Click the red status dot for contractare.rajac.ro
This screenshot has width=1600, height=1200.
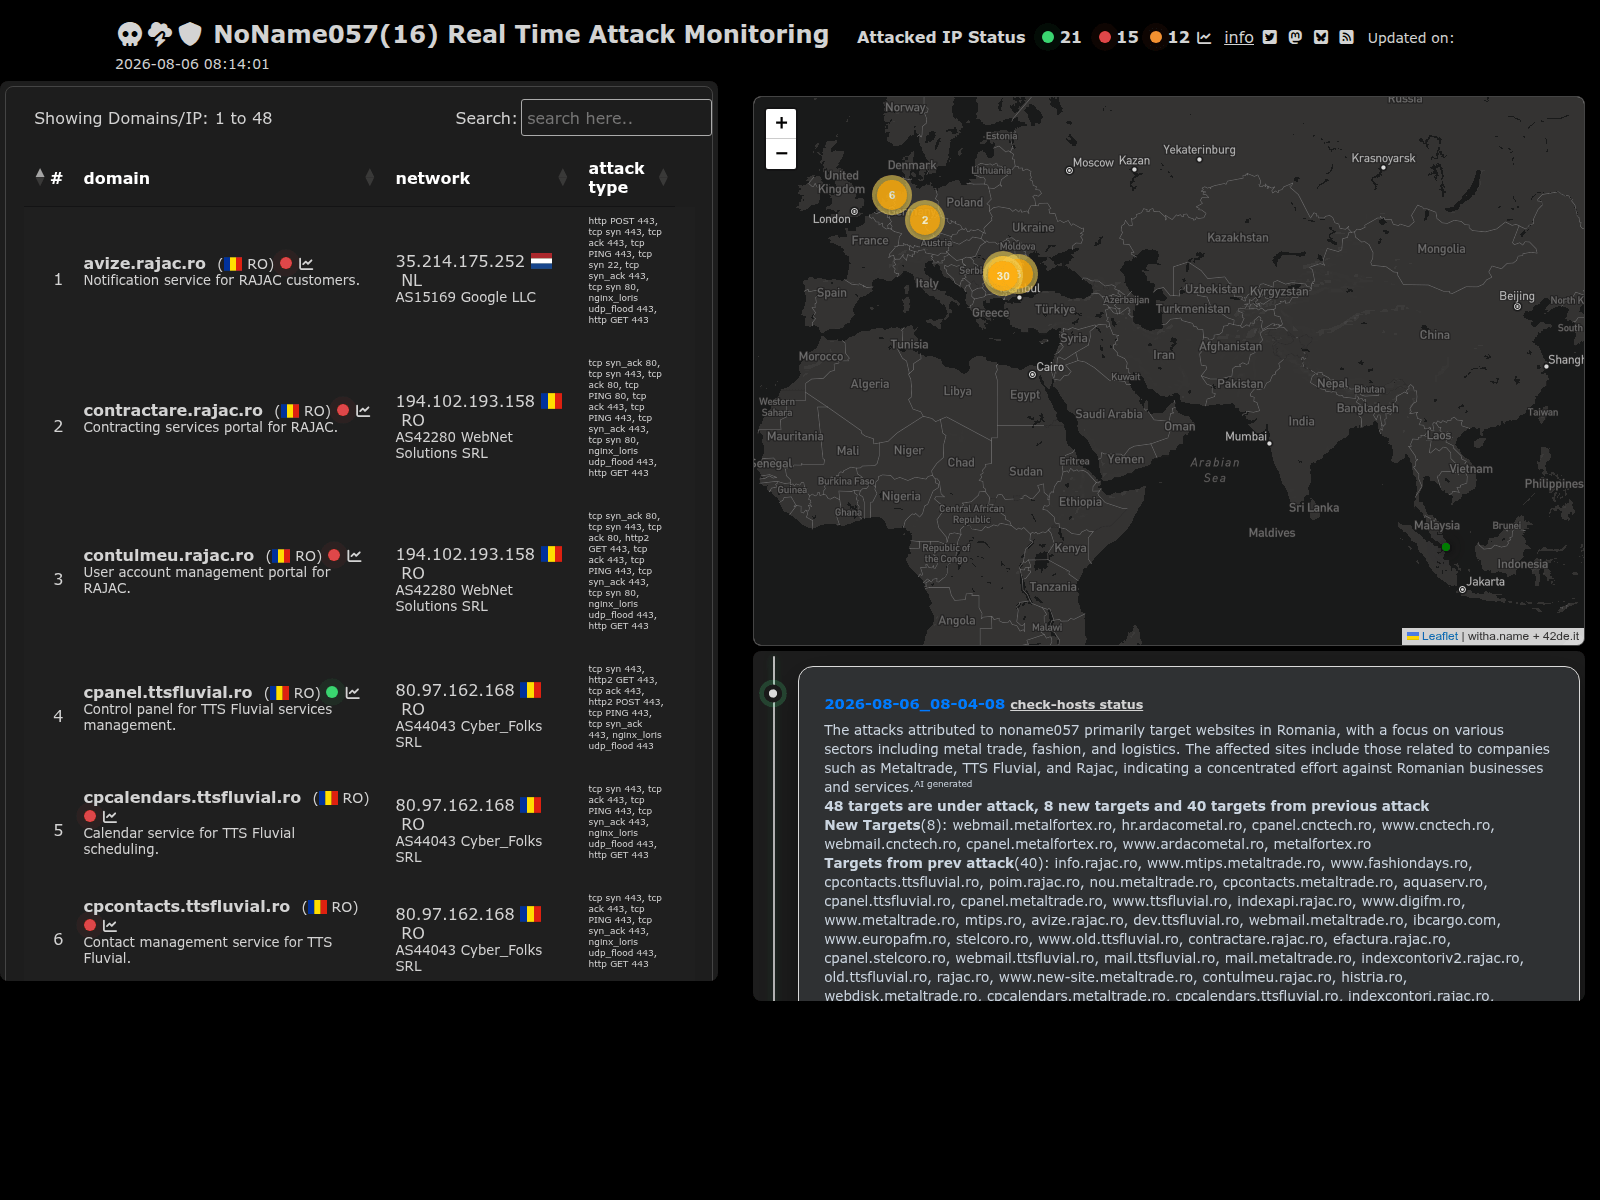pyautogui.click(x=343, y=410)
